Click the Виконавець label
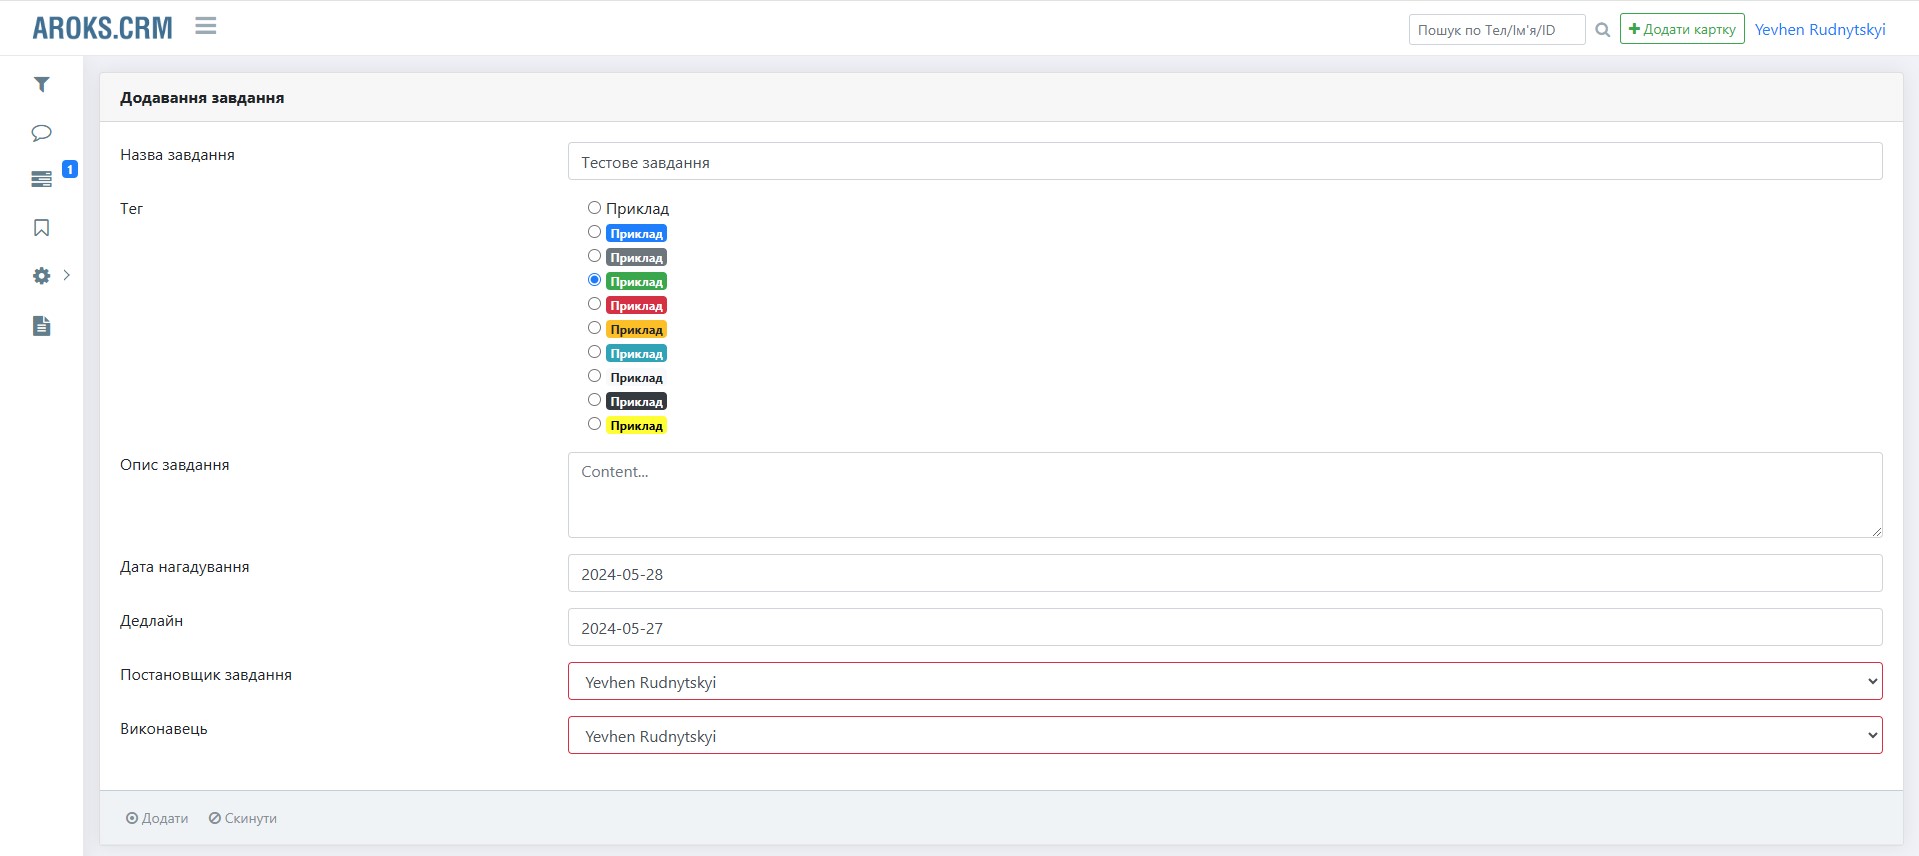The image size is (1919, 856). (x=164, y=729)
